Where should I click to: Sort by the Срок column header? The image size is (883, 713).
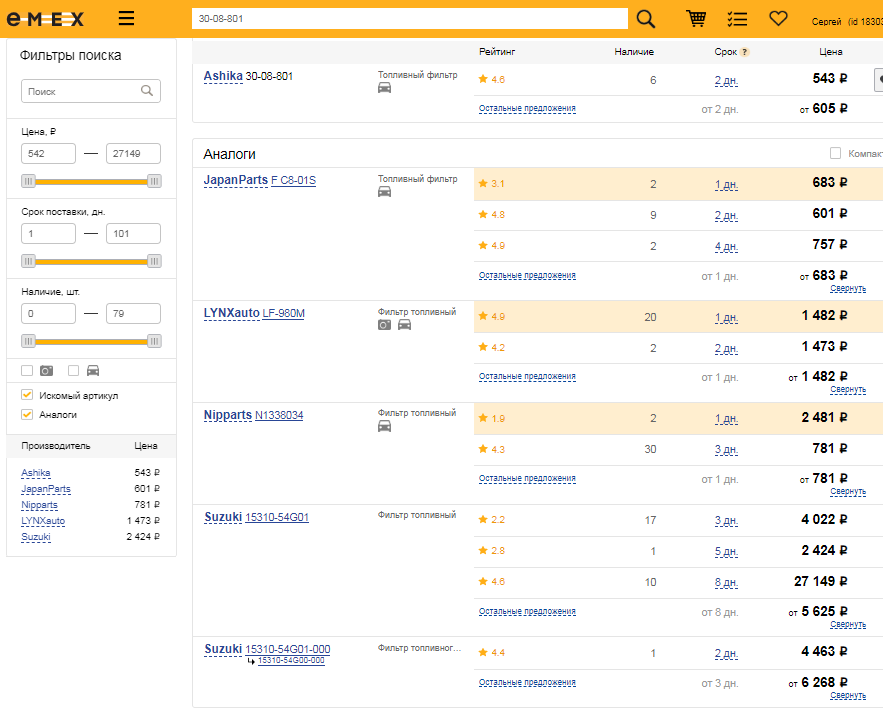pyautogui.click(x=725, y=52)
